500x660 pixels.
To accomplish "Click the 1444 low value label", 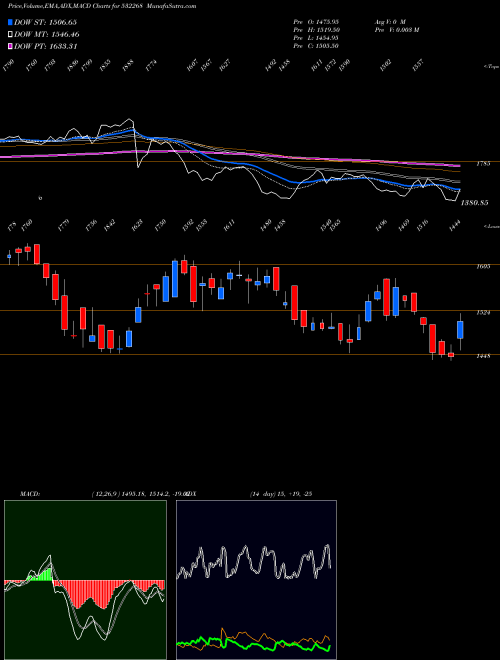I will [457, 225].
